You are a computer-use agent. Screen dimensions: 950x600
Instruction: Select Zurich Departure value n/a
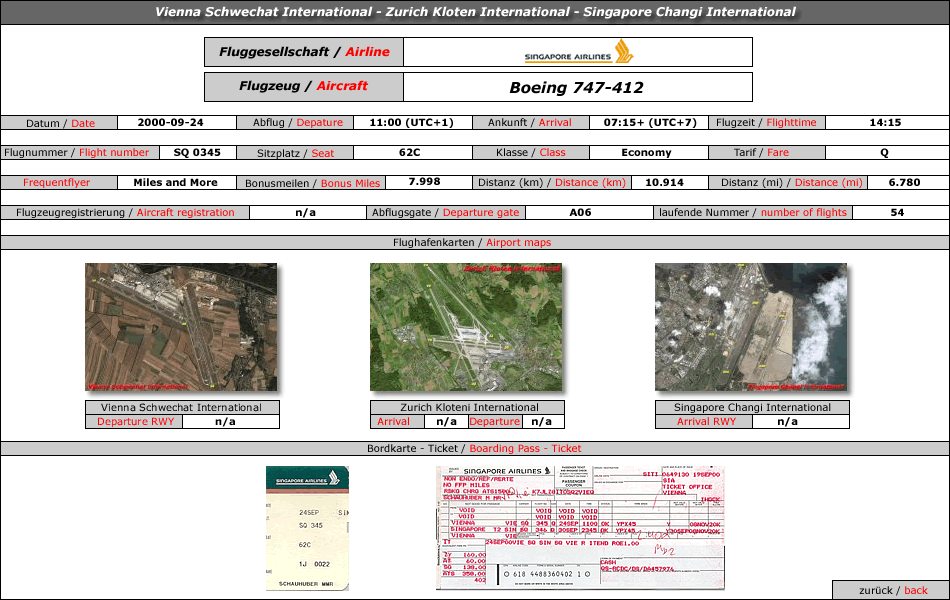click(542, 422)
